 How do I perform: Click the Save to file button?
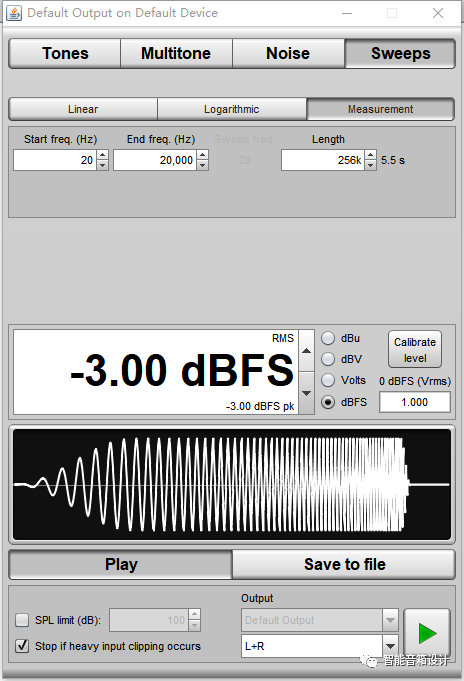coord(344,565)
